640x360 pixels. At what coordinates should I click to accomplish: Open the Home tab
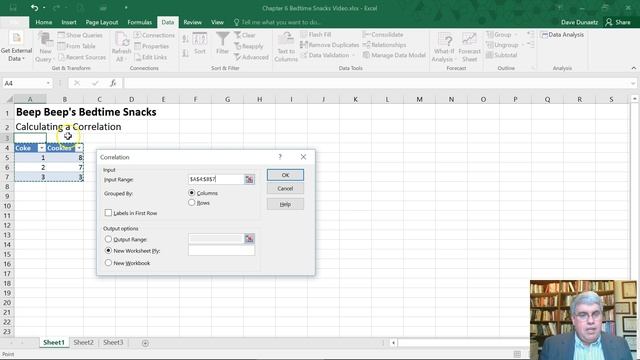(43, 22)
